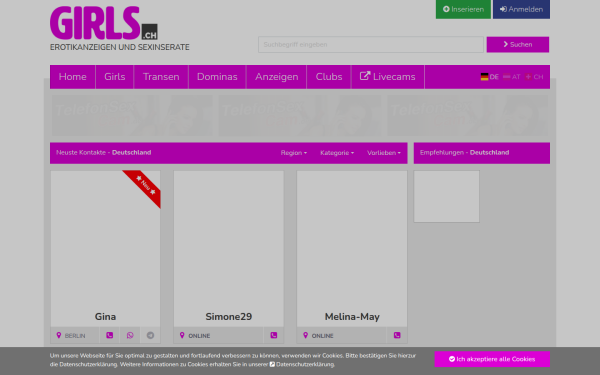This screenshot has width=600, height=375.
Task: Open the Livecams external link
Action: coord(388,77)
